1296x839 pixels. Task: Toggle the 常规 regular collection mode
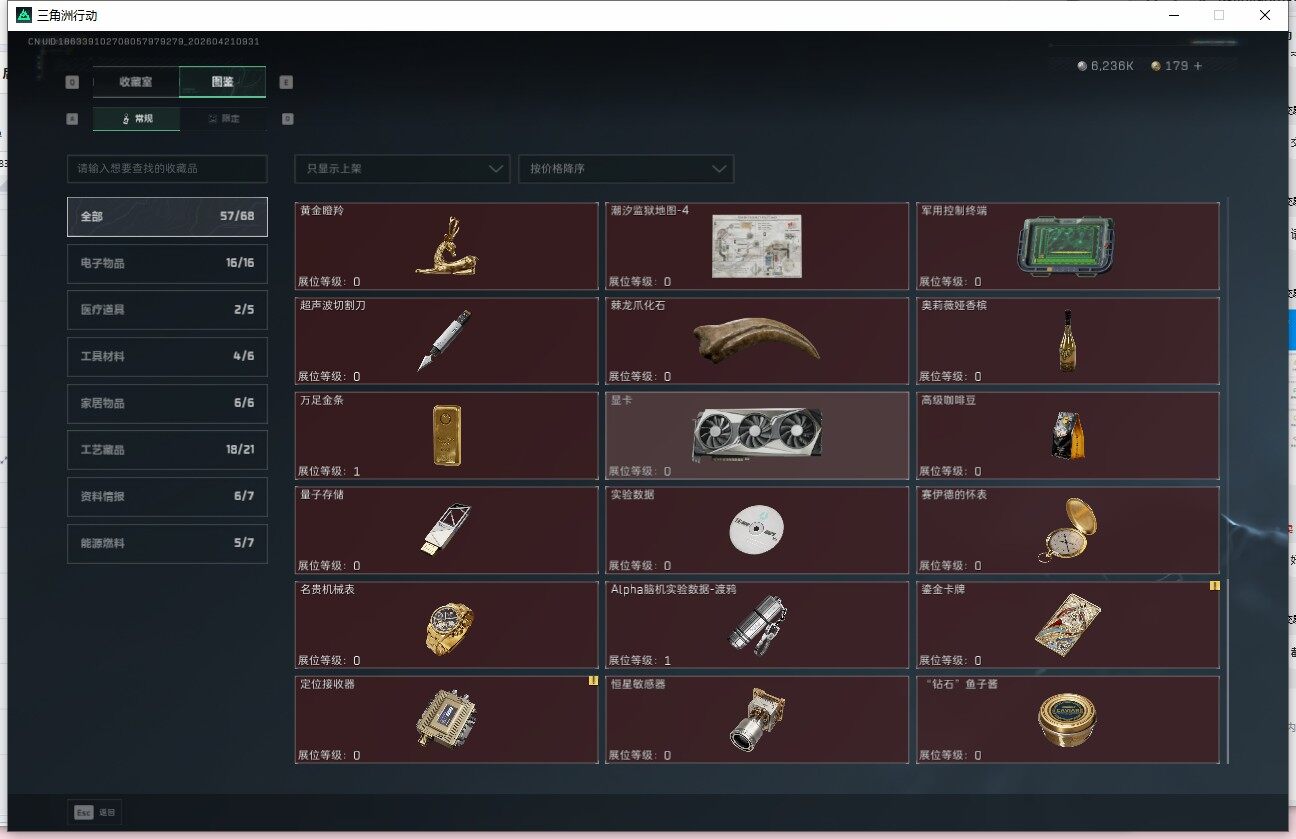click(137, 119)
